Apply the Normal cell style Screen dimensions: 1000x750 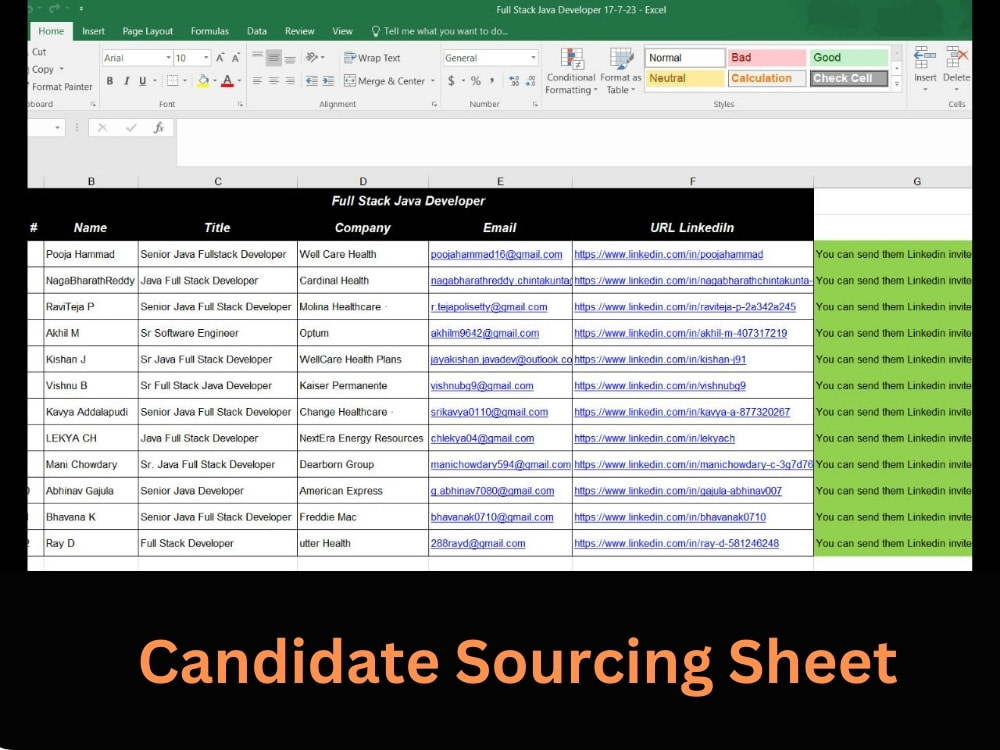pos(685,57)
